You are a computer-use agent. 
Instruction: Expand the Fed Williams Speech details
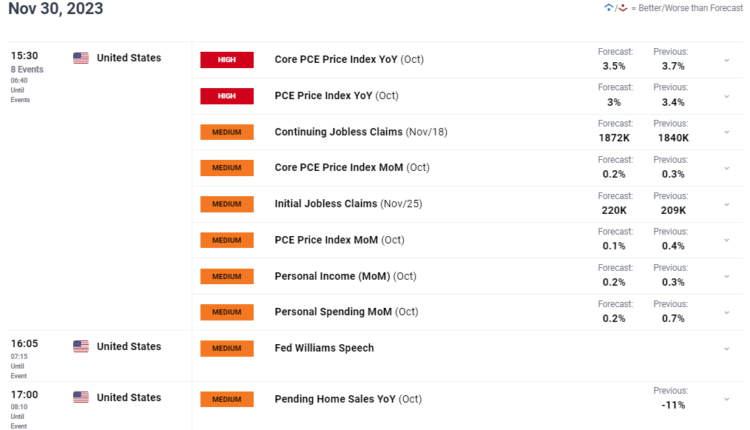click(x=727, y=348)
